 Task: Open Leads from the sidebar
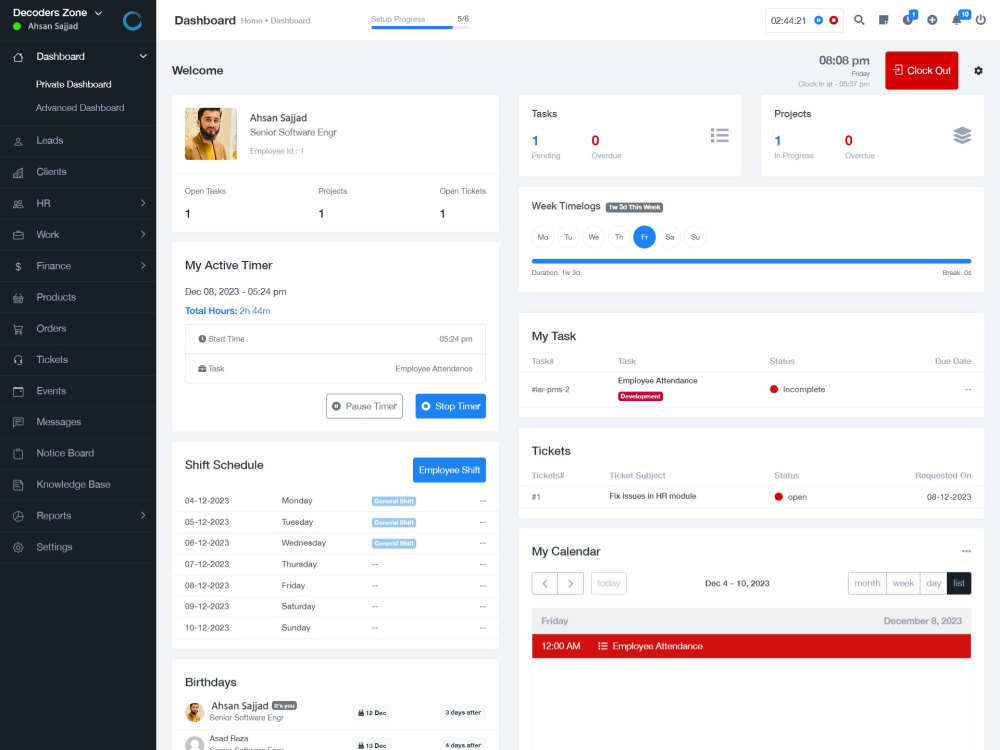[x=78, y=140]
